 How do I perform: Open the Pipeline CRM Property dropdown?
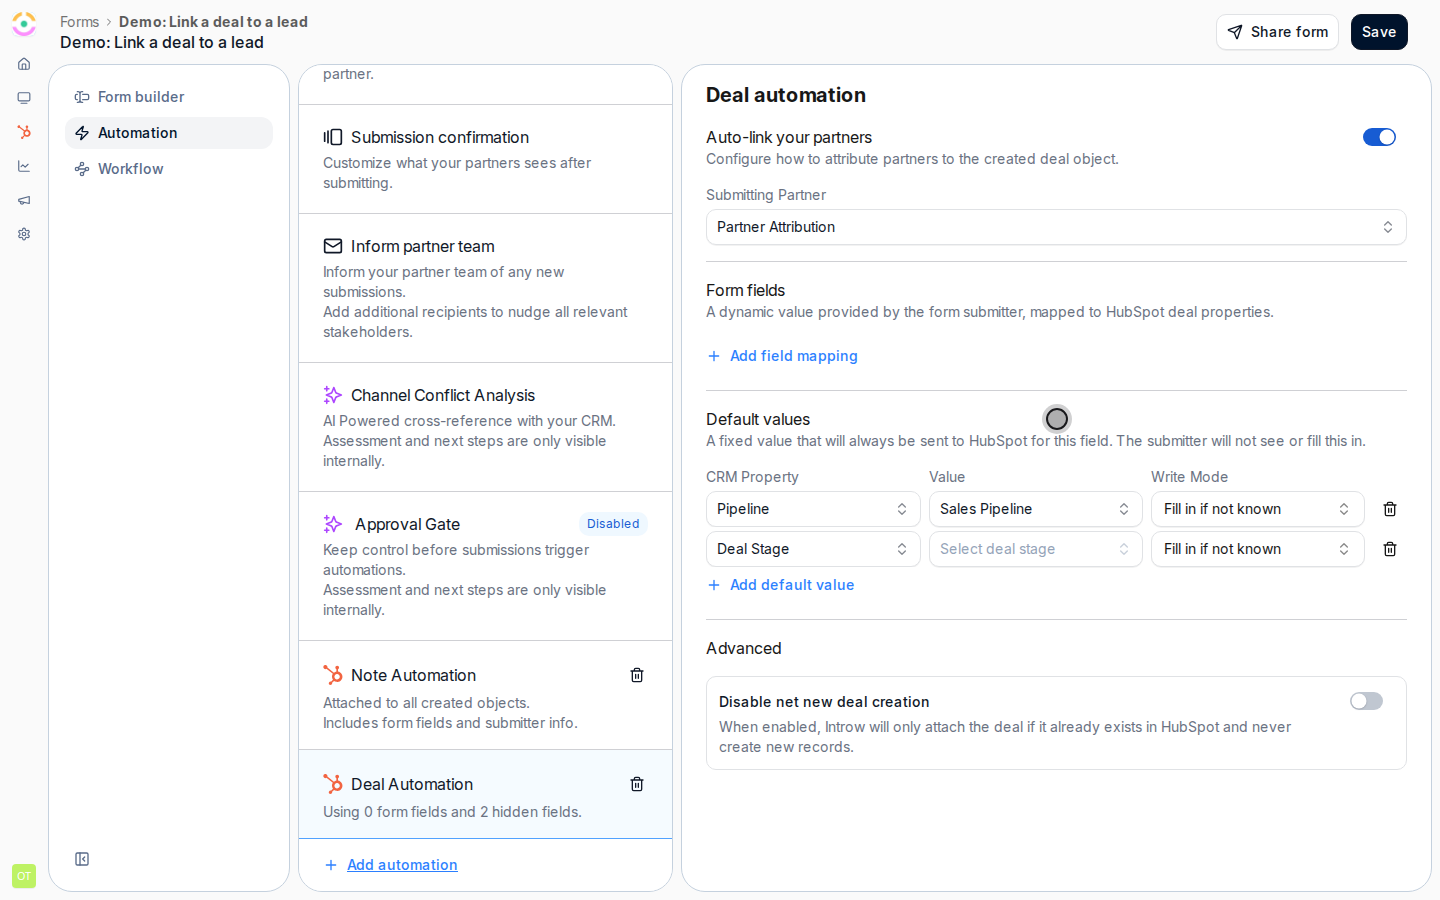pos(813,509)
